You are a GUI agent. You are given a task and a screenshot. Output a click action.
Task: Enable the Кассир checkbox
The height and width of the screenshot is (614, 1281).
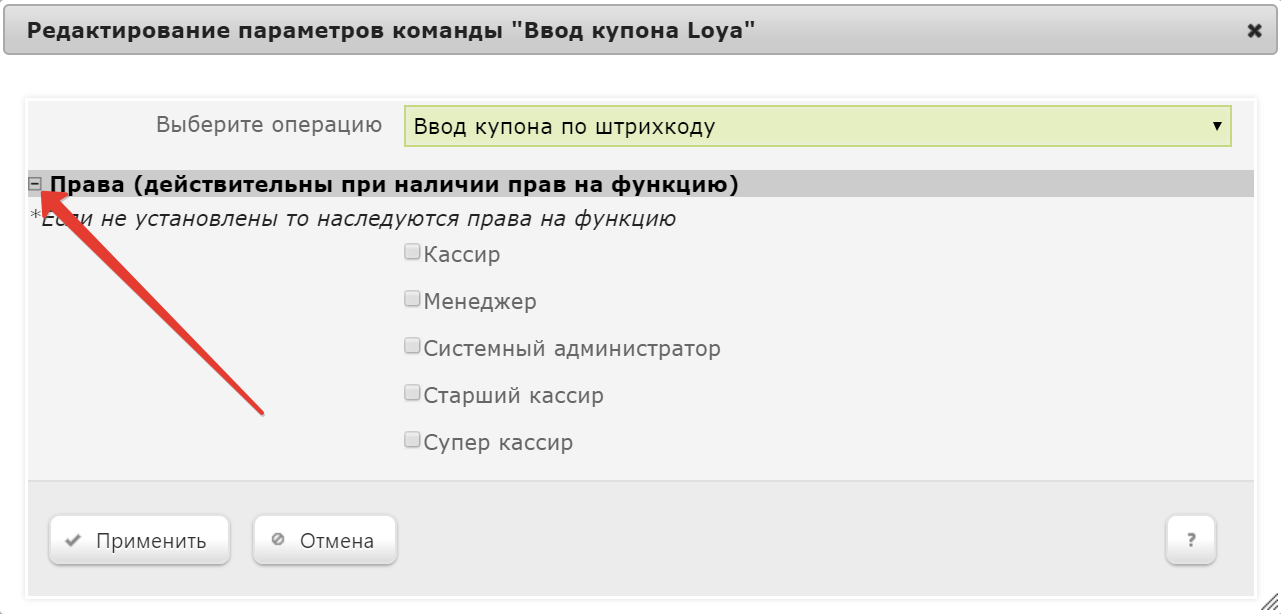[412, 253]
